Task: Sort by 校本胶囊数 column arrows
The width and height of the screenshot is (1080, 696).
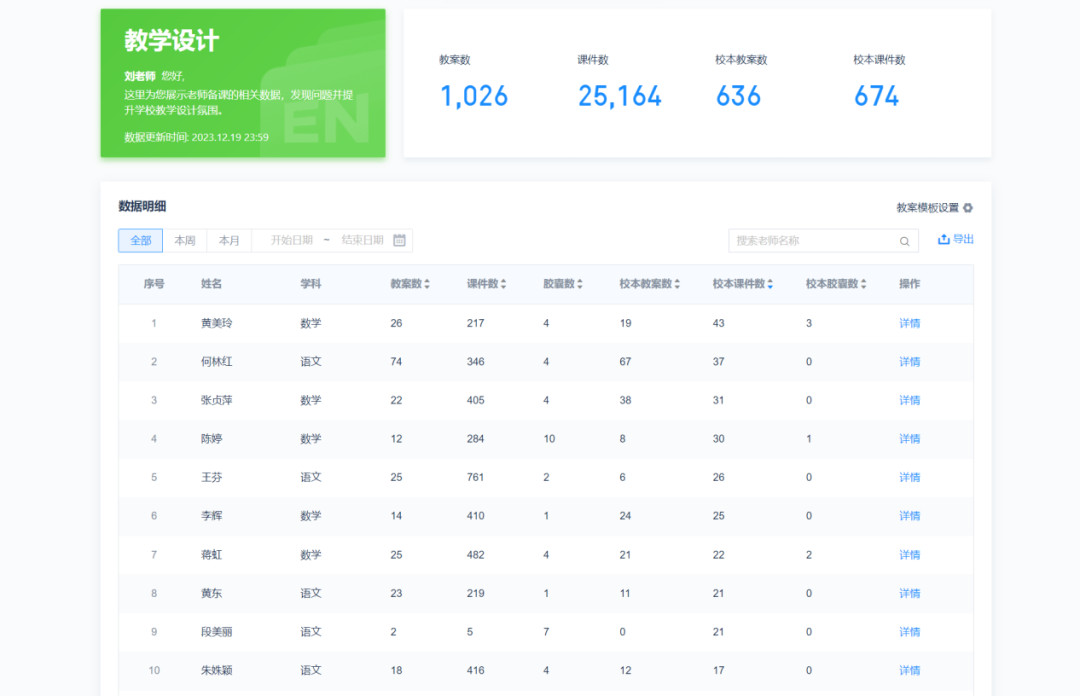Action: [863, 285]
